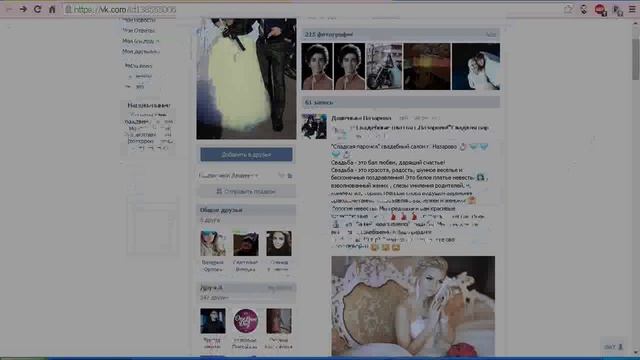The width and height of the screenshot is (640, 360).
Task: Open the large bride image in the post
Action: click(x=413, y=306)
